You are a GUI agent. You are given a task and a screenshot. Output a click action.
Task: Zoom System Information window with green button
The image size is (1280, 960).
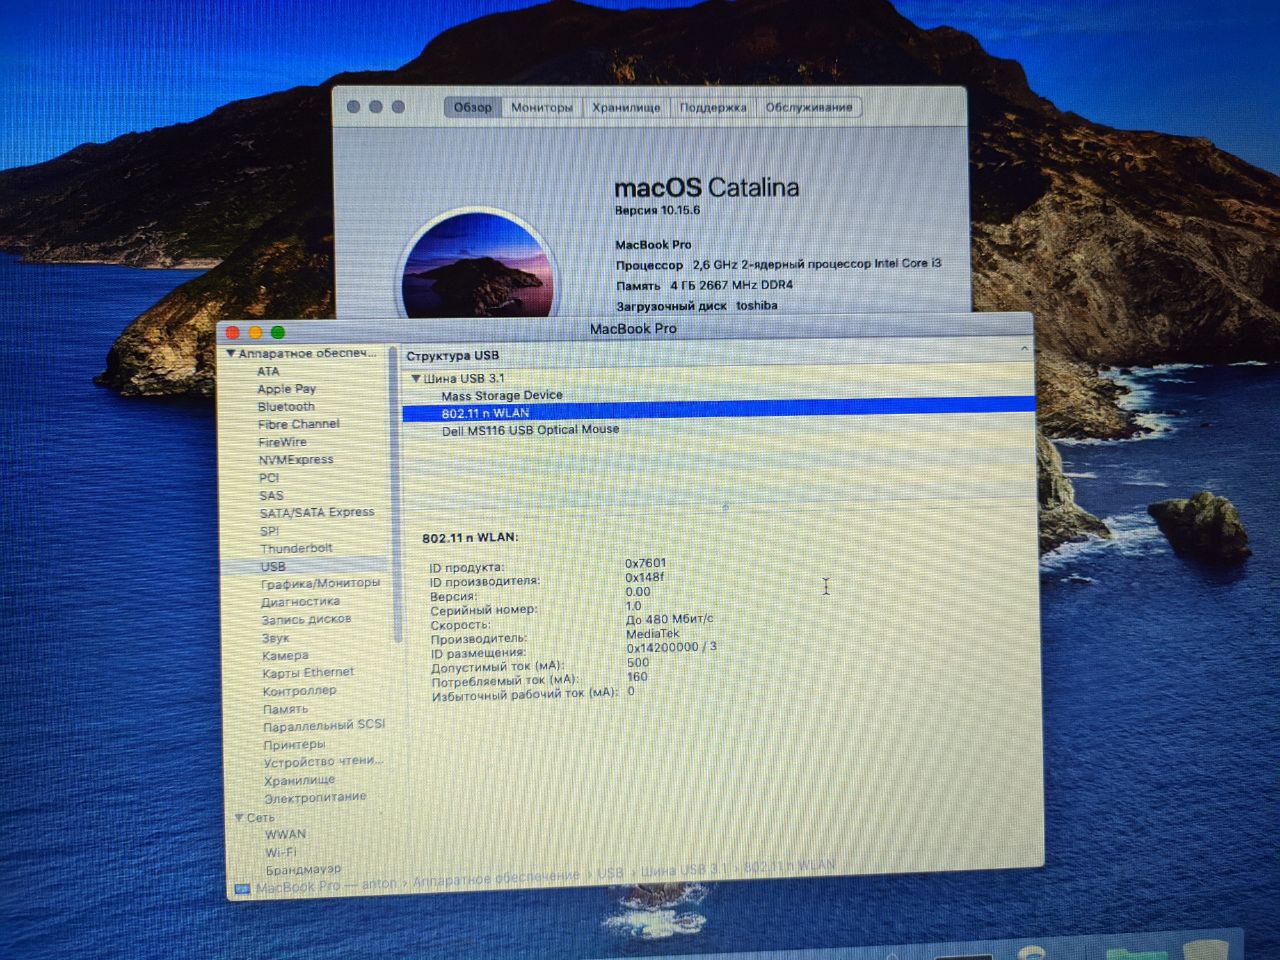coord(277,333)
